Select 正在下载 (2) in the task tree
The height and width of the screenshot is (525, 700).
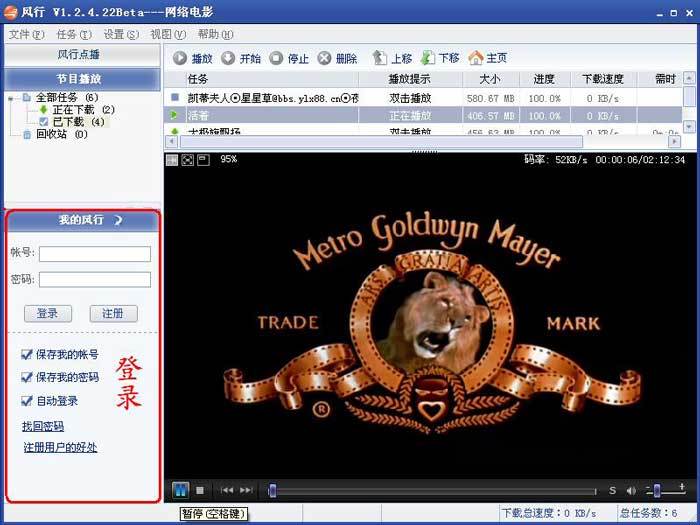click(x=83, y=109)
